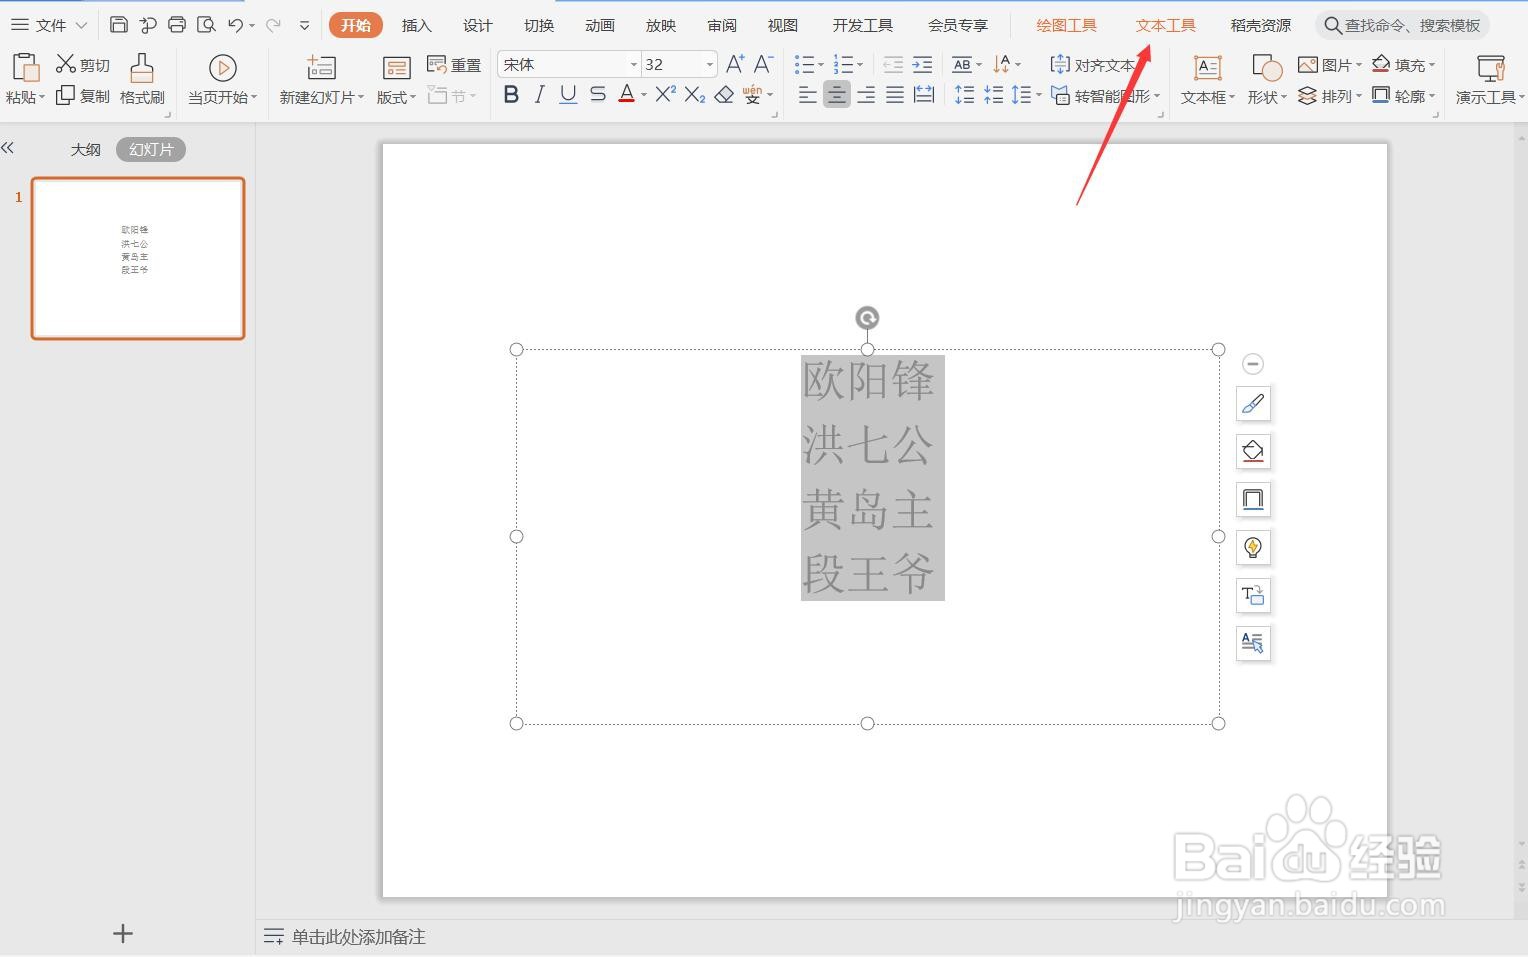
Task: Click the Distribute text alignment icon
Action: tap(925, 95)
